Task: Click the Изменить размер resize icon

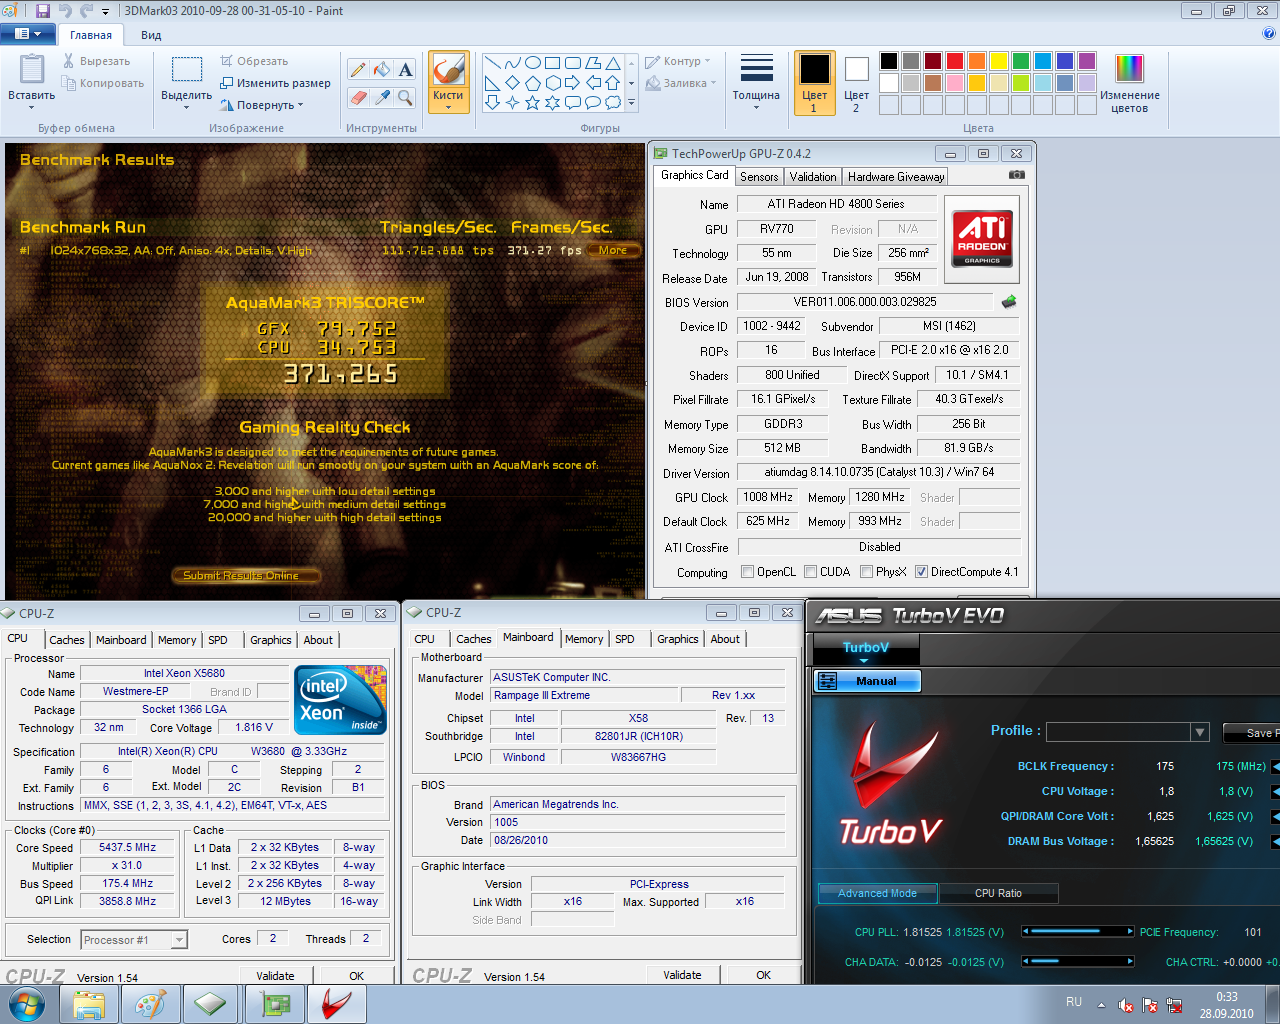Action: point(227,83)
